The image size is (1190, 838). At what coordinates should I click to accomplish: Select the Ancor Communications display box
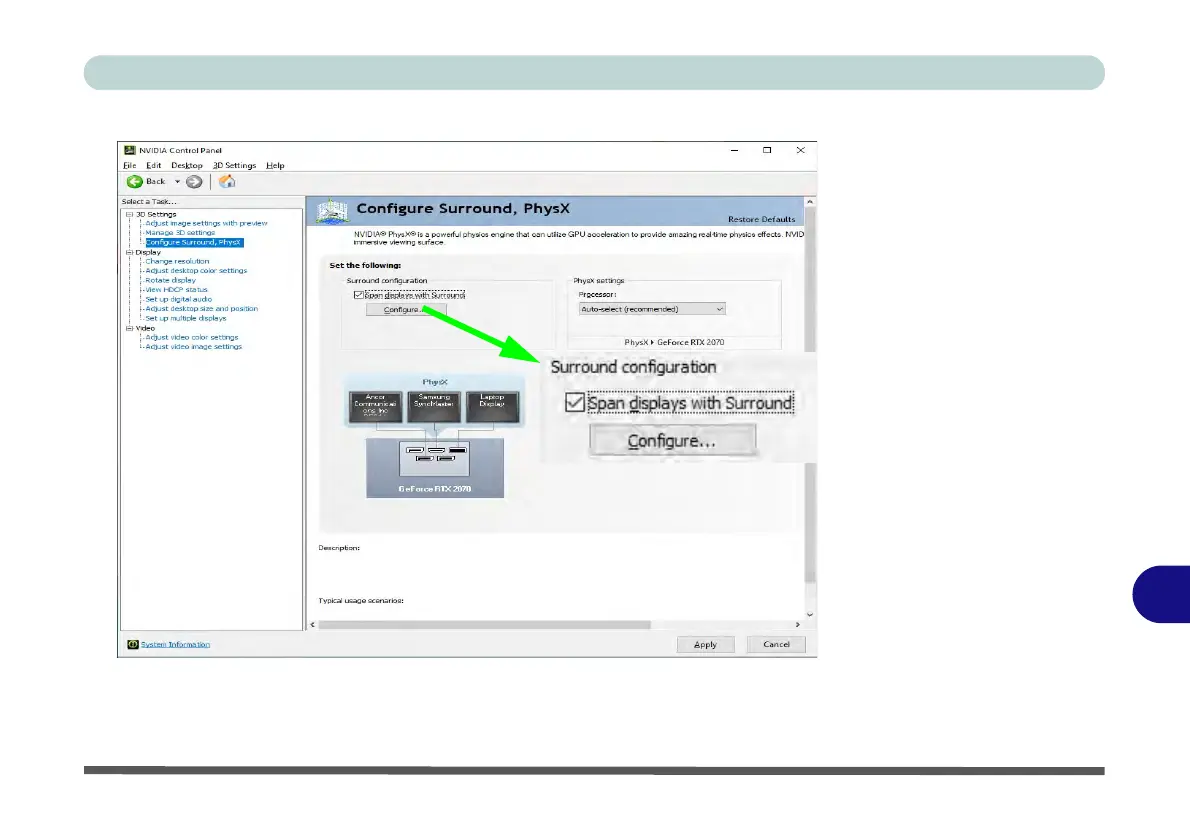coord(376,407)
